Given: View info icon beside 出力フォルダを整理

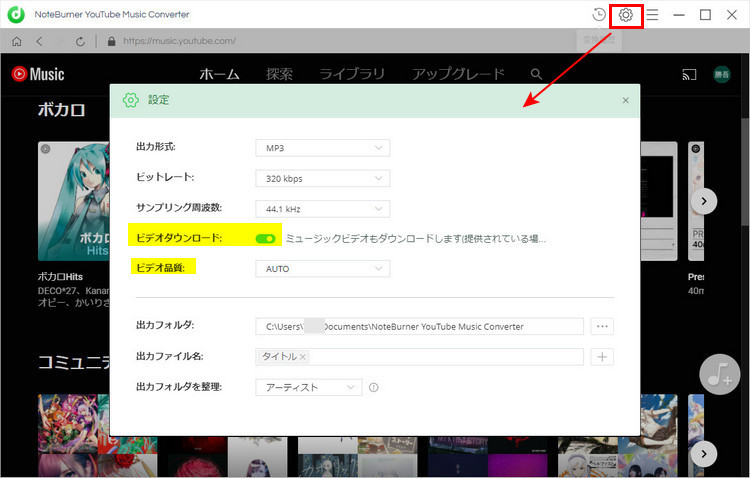Looking at the screenshot, I should pos(374,388).
